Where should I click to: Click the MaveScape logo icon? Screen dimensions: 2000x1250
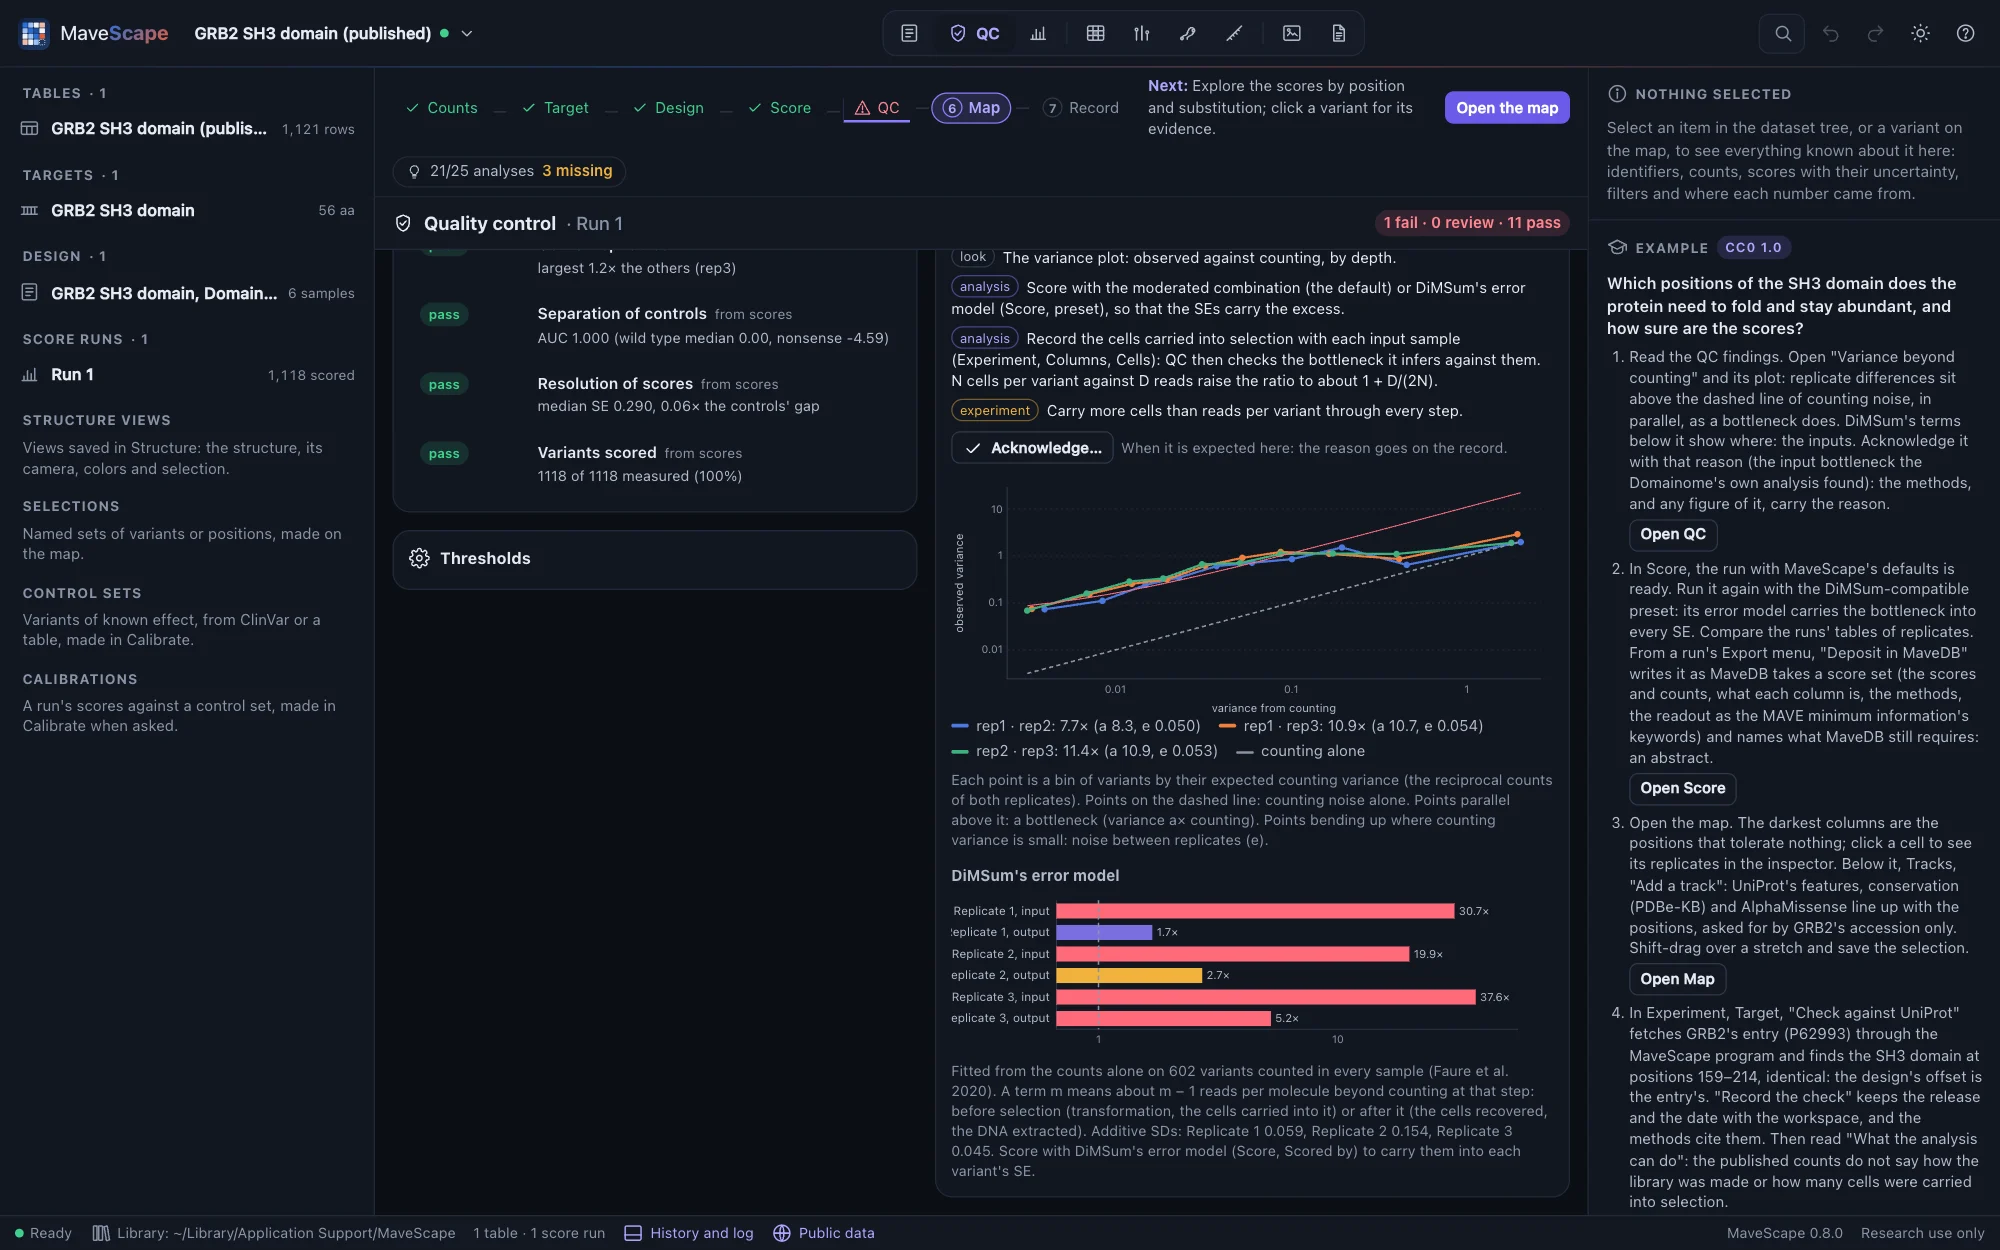34,33
